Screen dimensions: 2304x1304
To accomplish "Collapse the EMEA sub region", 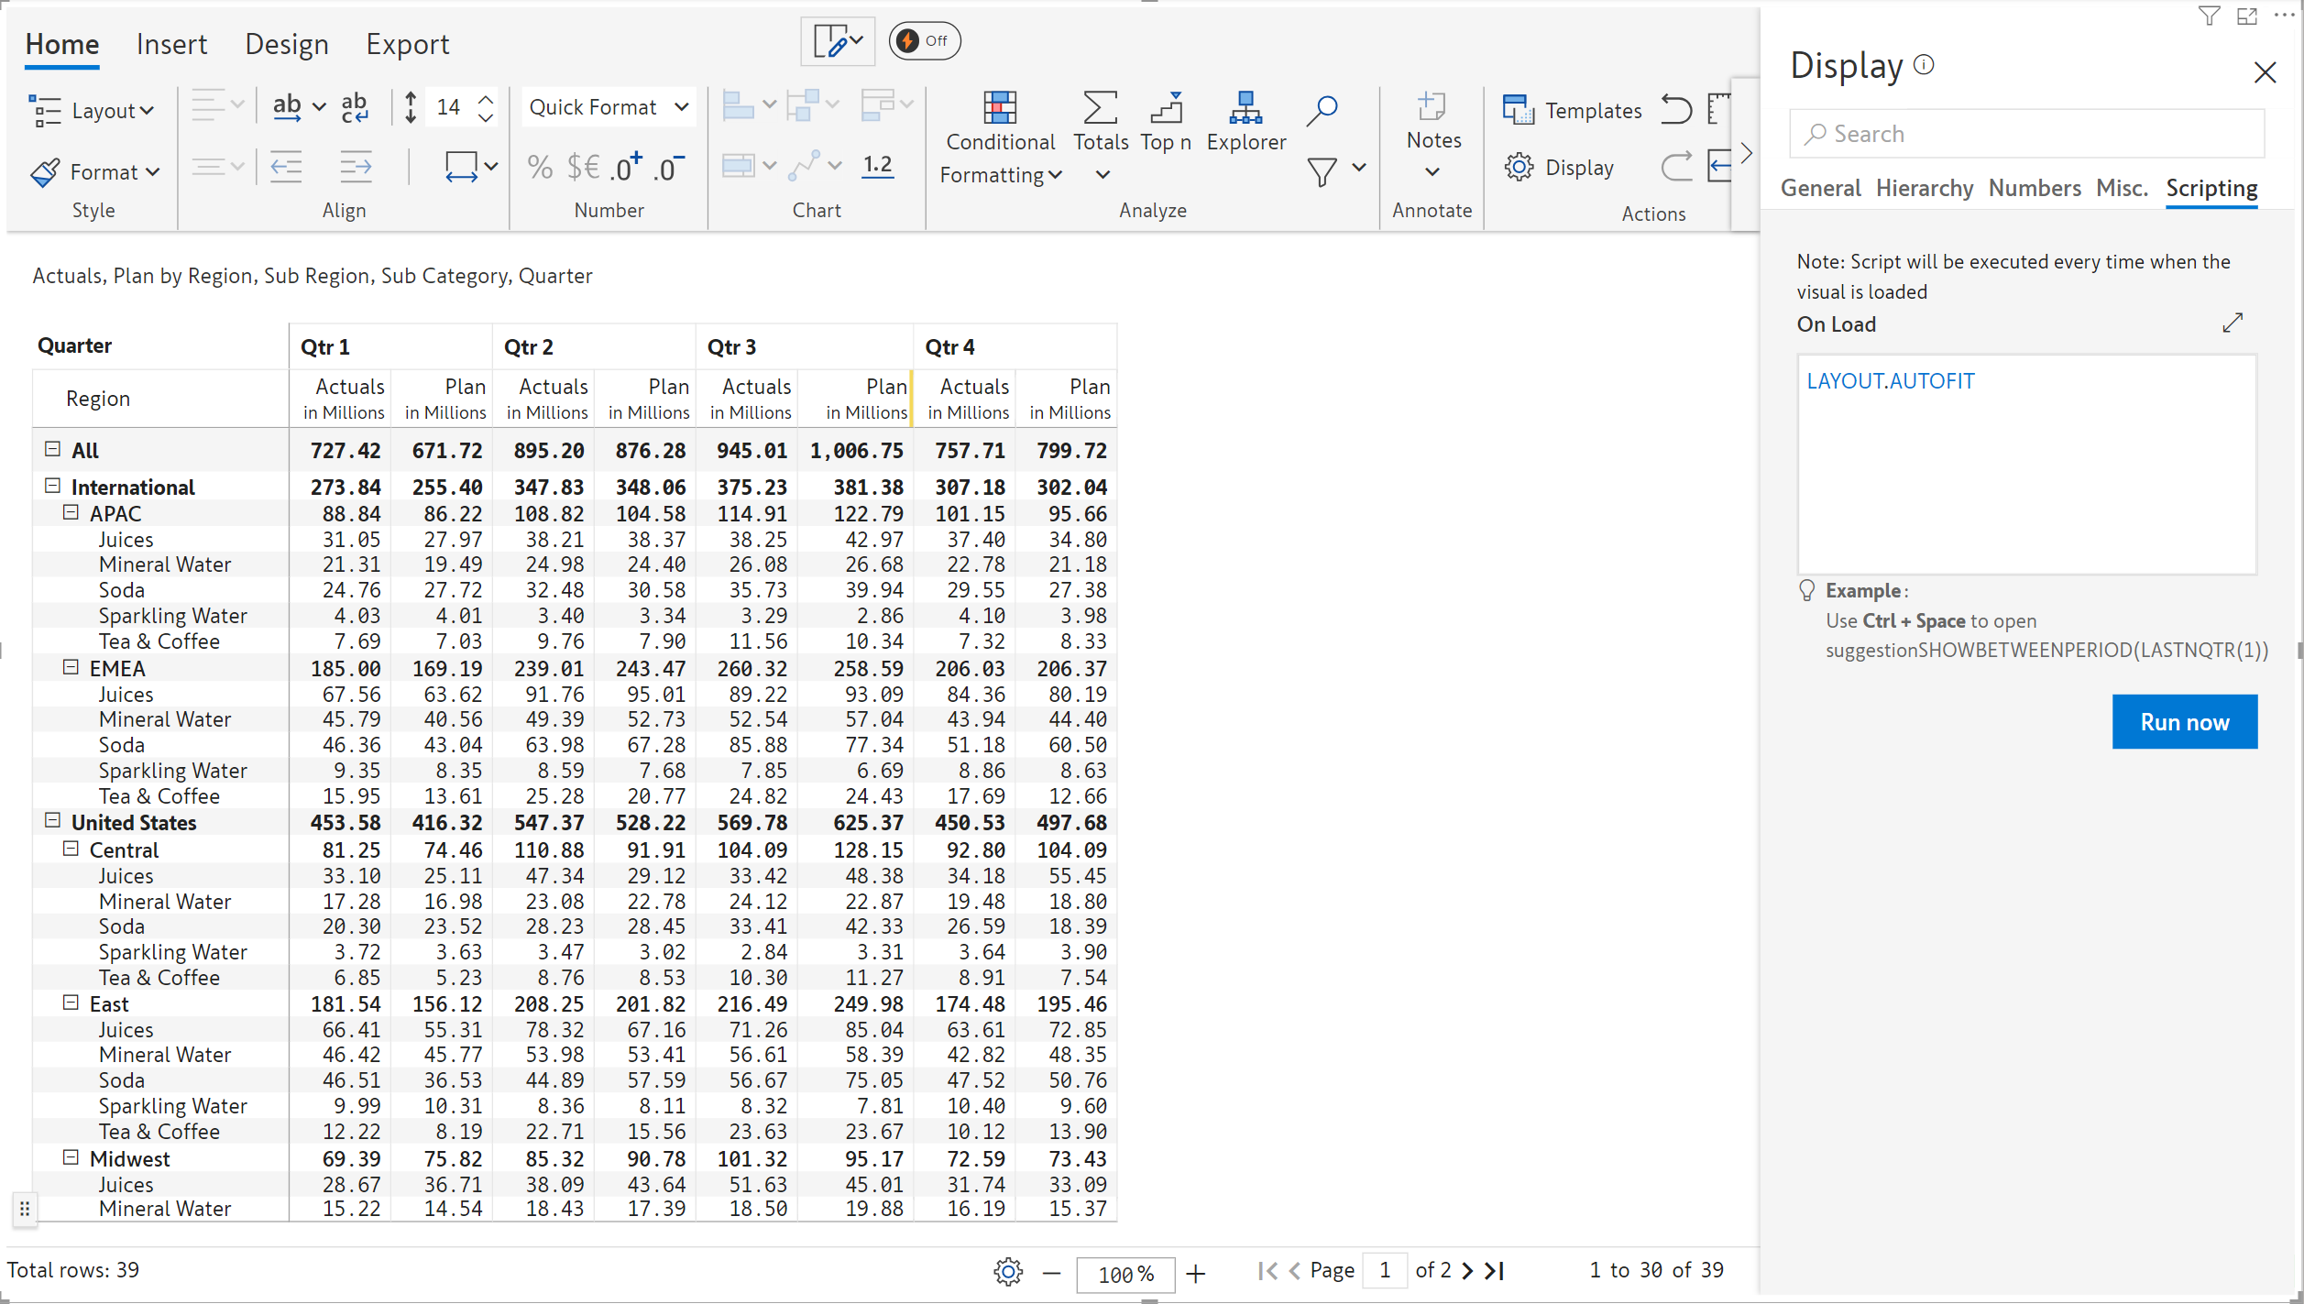I will pyautogui.click(x=71, y=667).
